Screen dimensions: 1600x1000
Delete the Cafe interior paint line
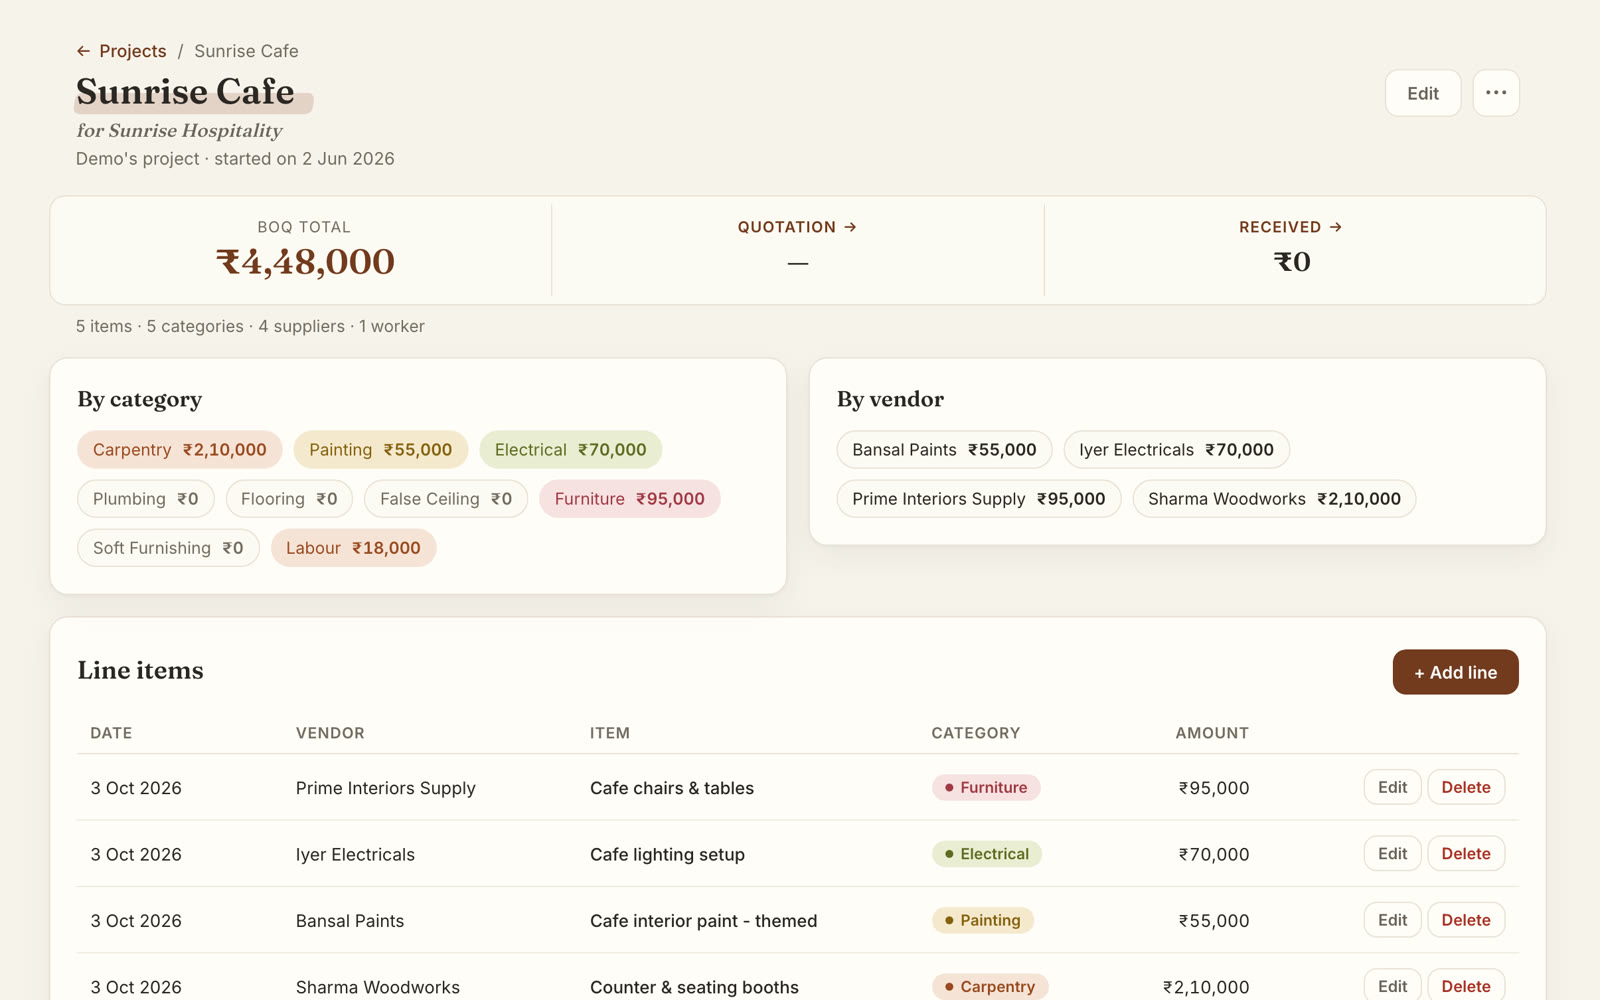pyautogui.click(x=1466, y=920)
